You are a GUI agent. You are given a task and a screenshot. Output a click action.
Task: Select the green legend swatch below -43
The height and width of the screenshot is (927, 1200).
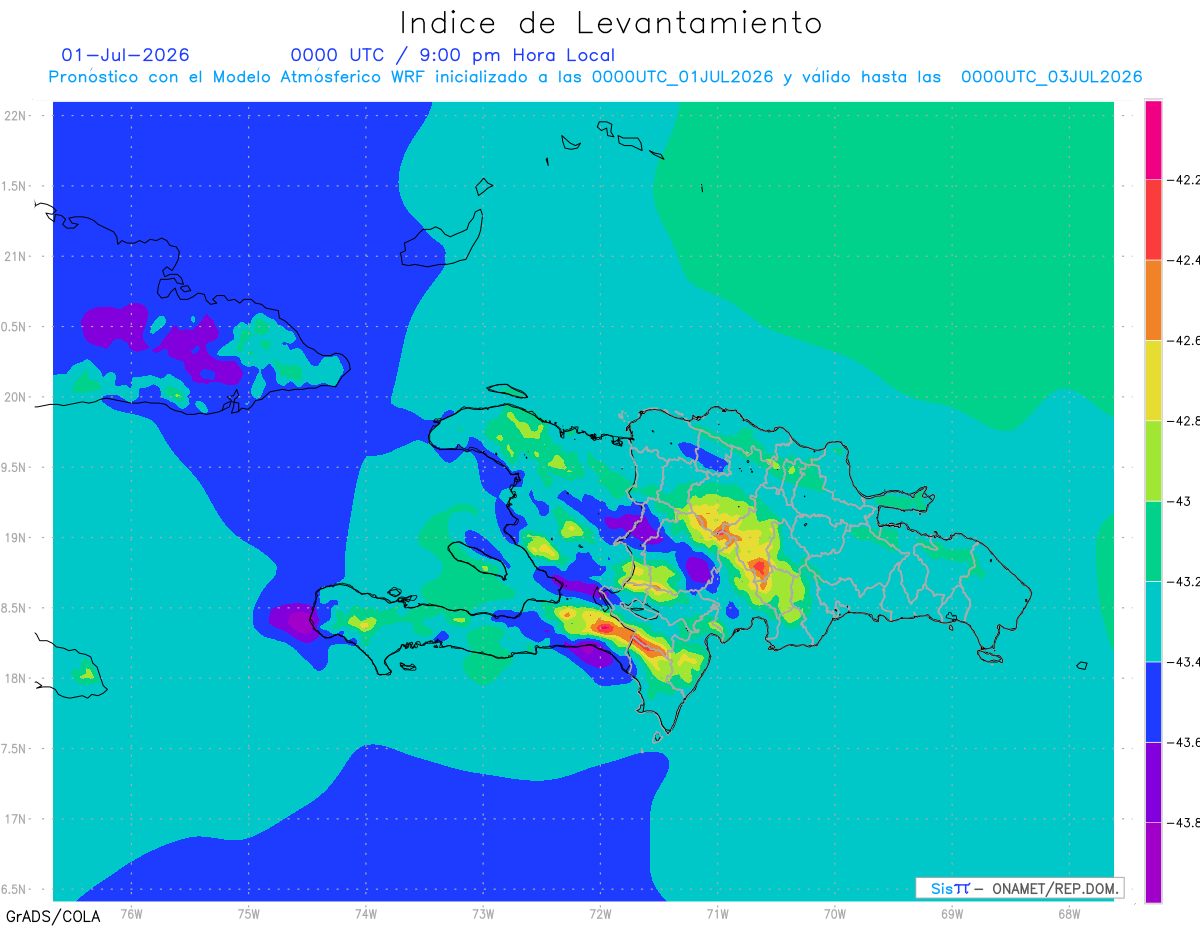click(1153, 541)
